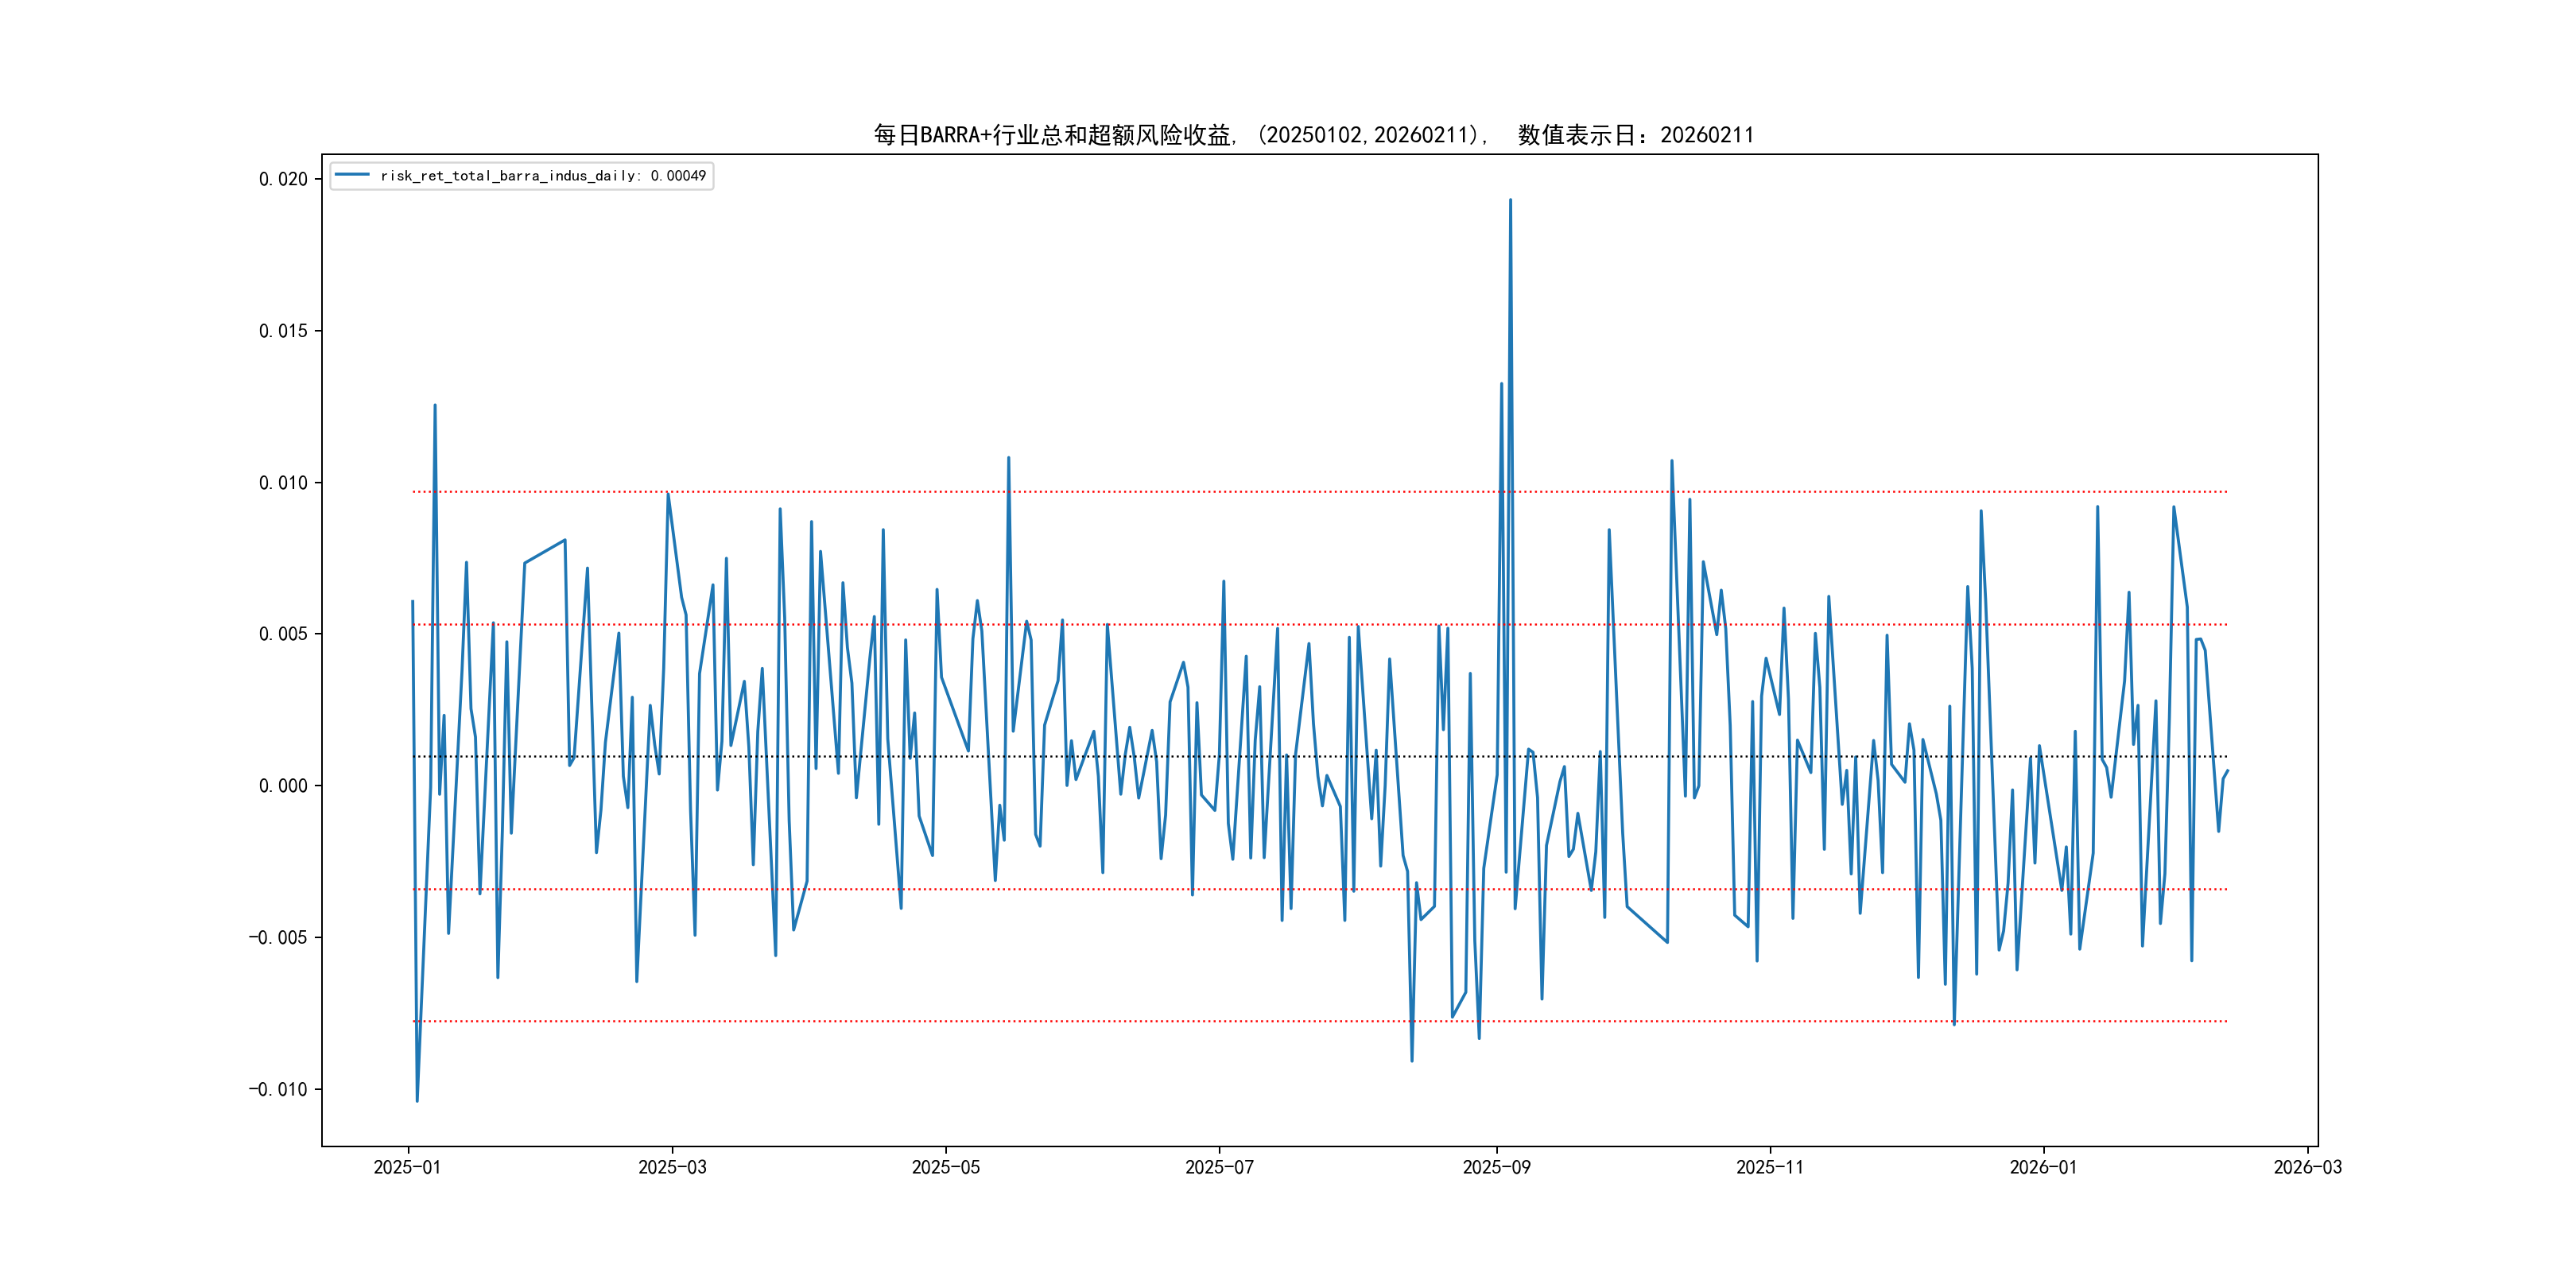Click the 2025-07 x-axis label
This screenshot has height=1288, width=2576.
tap(1219, 1167)
